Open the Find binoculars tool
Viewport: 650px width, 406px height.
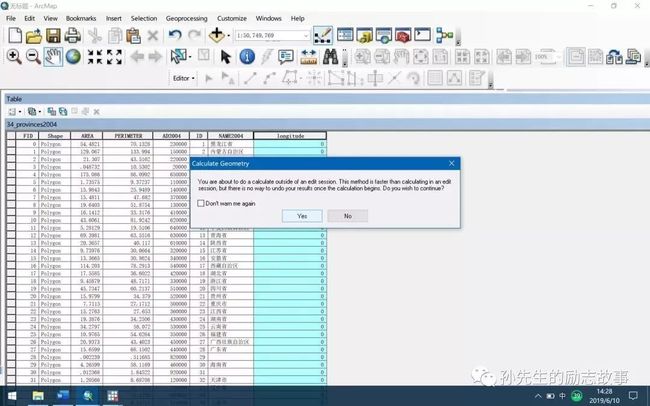(x=330, y=57)
